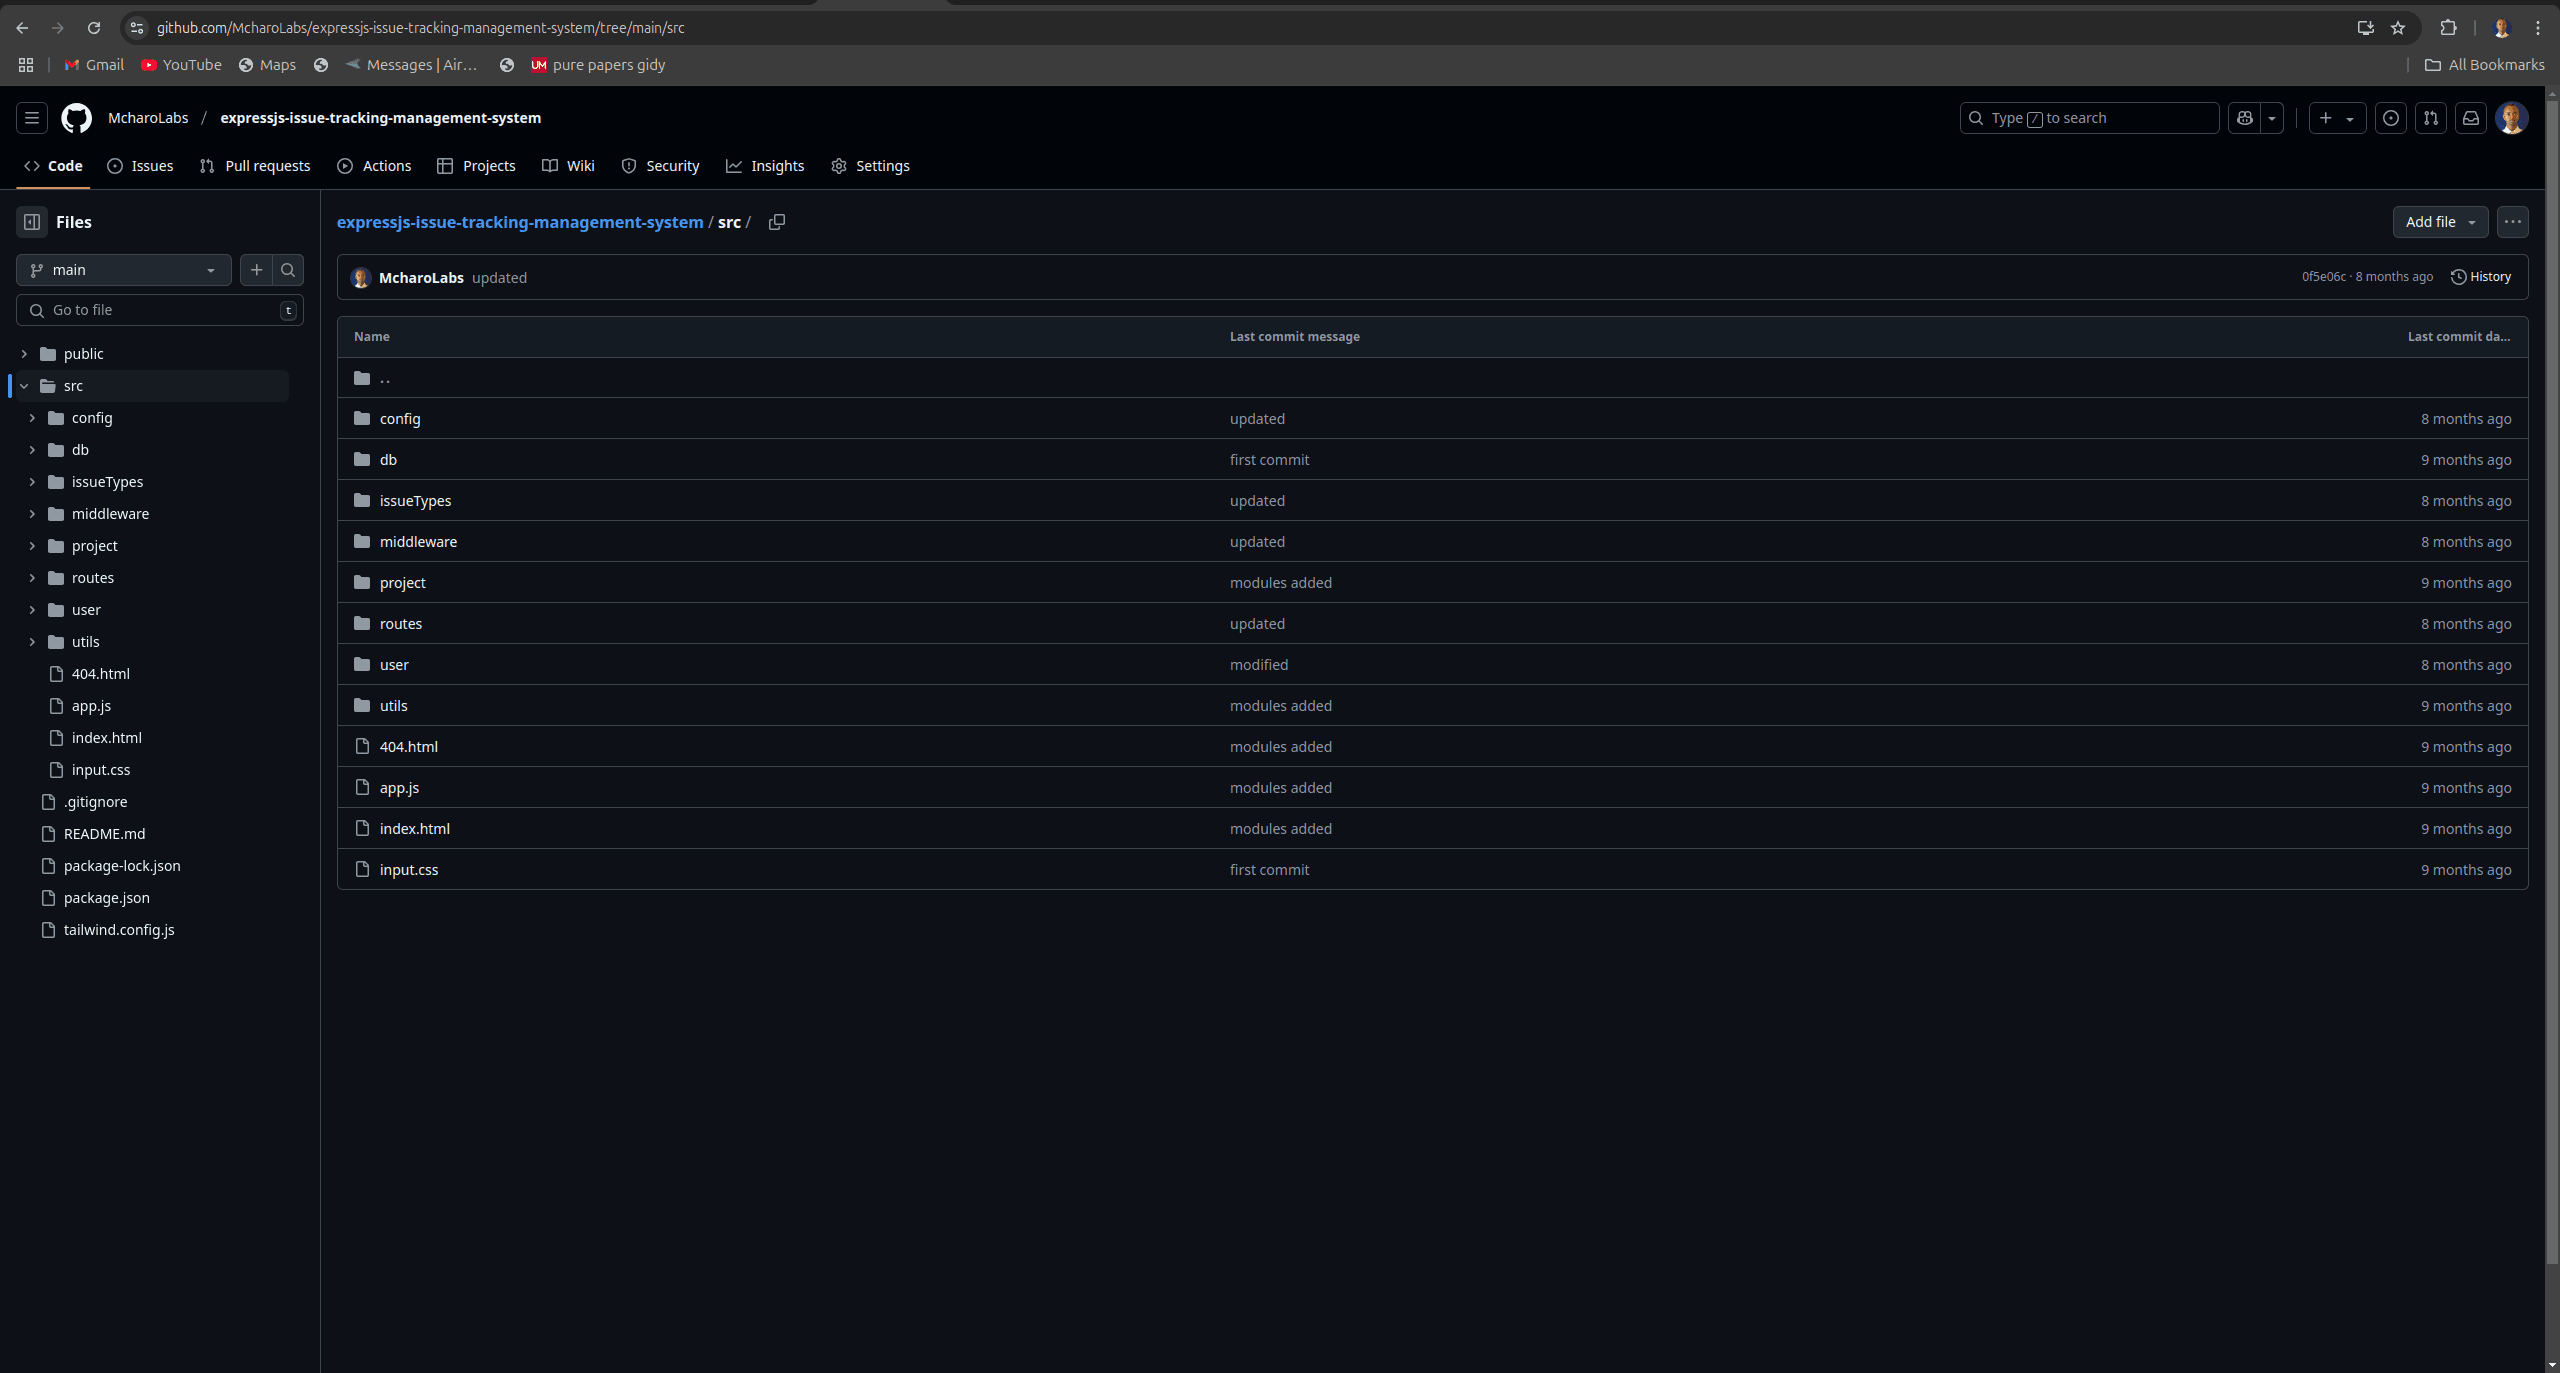Switch to the Actions tab
The width and height of the screenshot is (2560, 1373).
pos(386,165)
